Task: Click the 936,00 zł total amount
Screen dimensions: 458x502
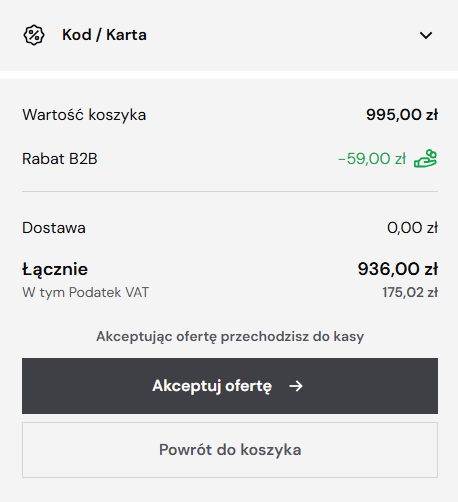Action: [398, 269]
